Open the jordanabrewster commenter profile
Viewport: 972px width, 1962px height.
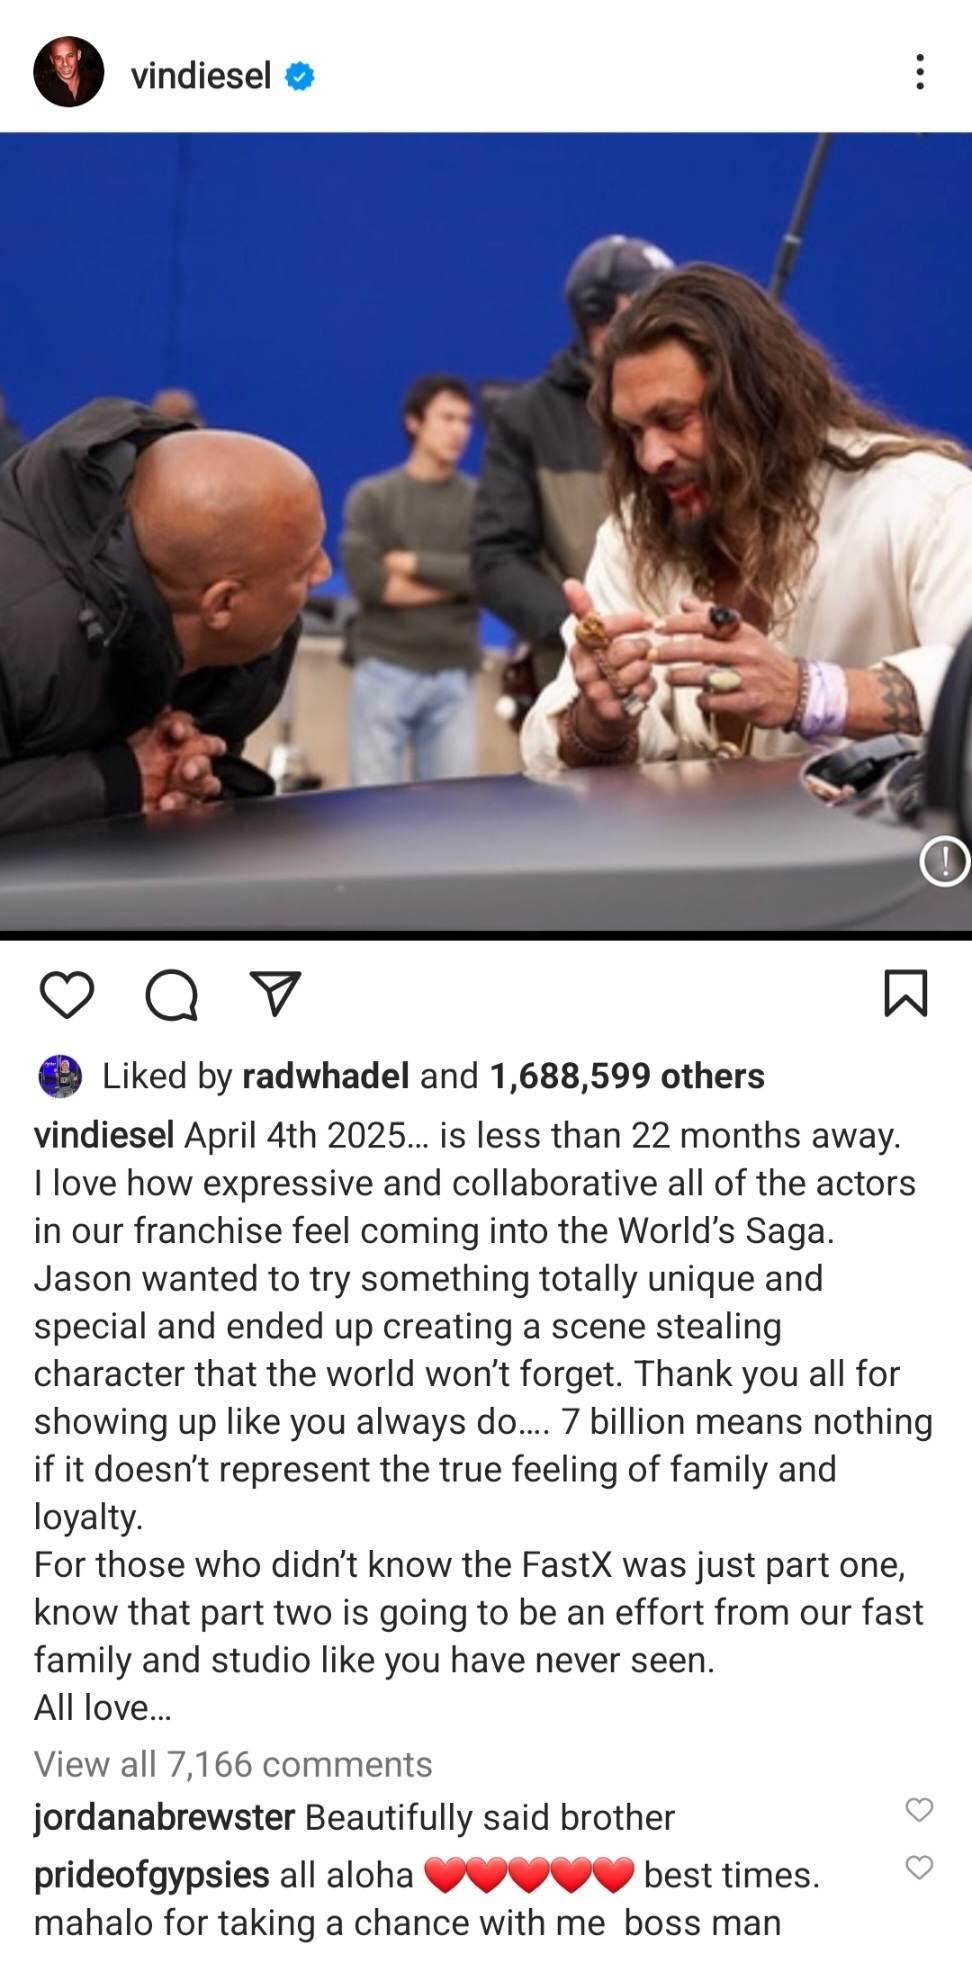(164, 1817)
